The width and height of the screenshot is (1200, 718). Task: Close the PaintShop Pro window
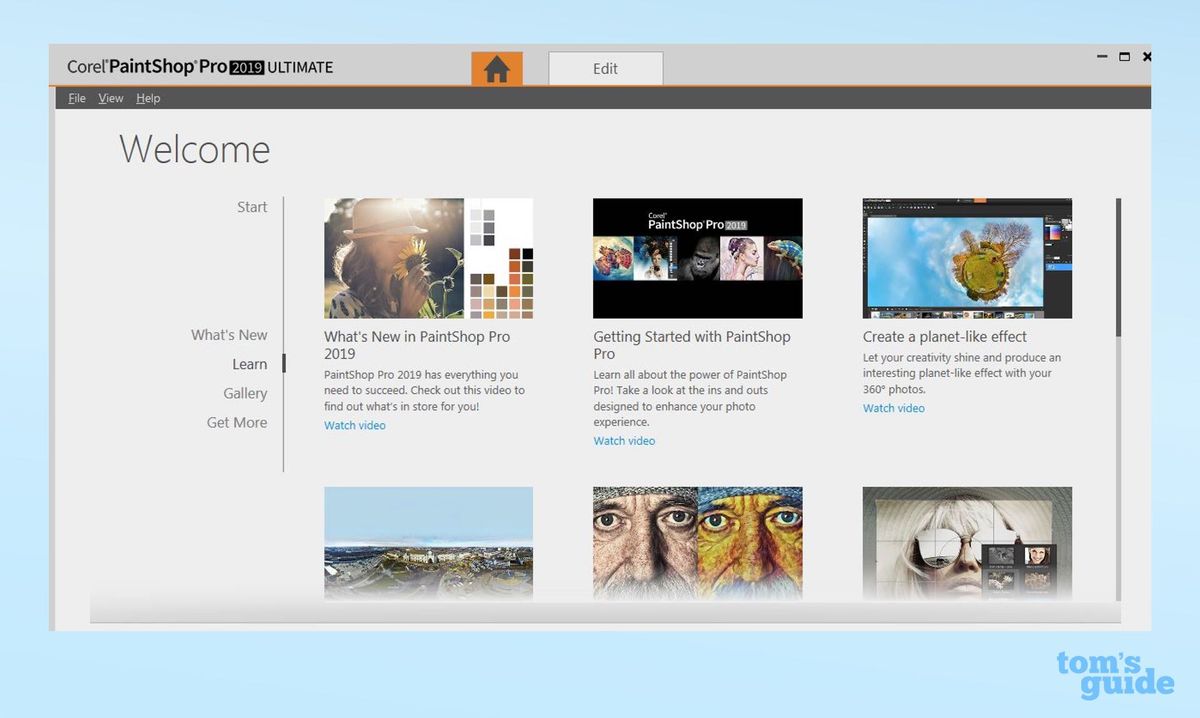pos(1146,57)
